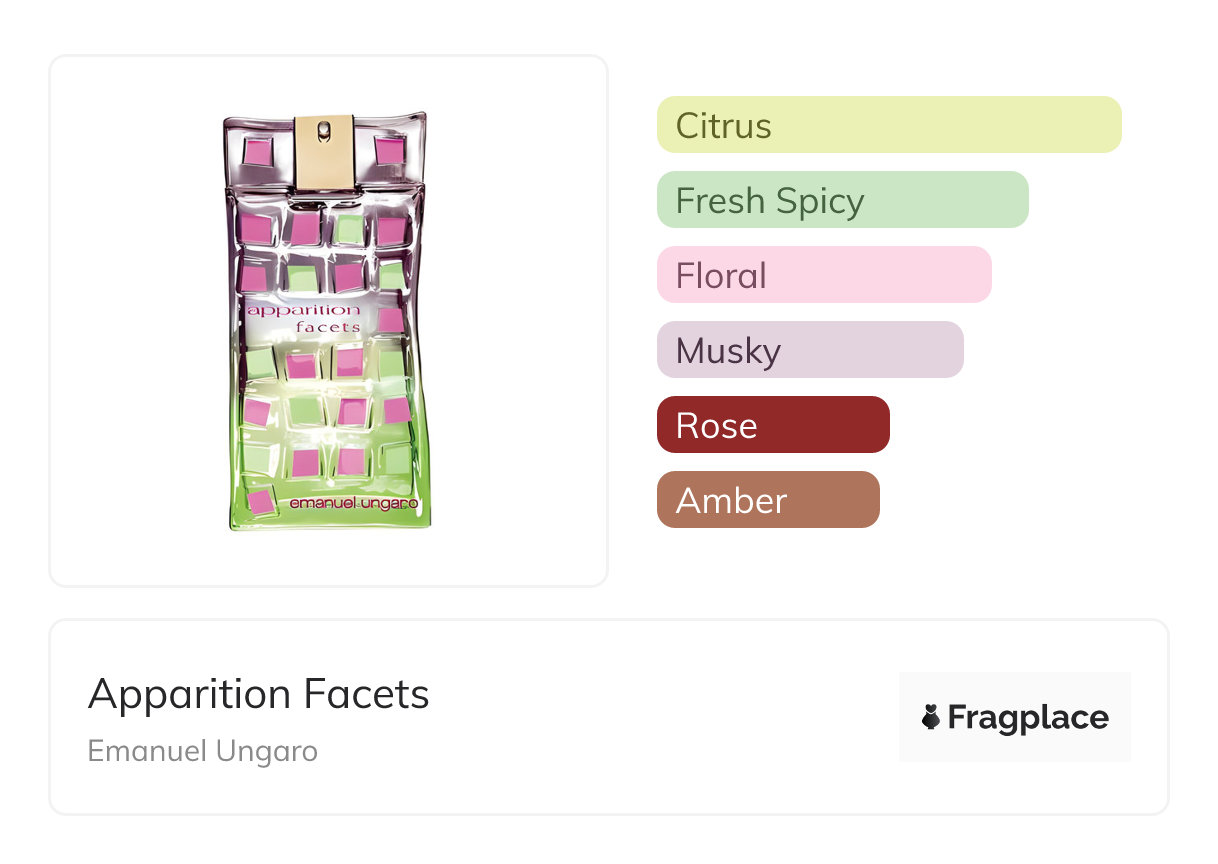
Task: Select the Citrus accord bar
Action: (889, 125)
